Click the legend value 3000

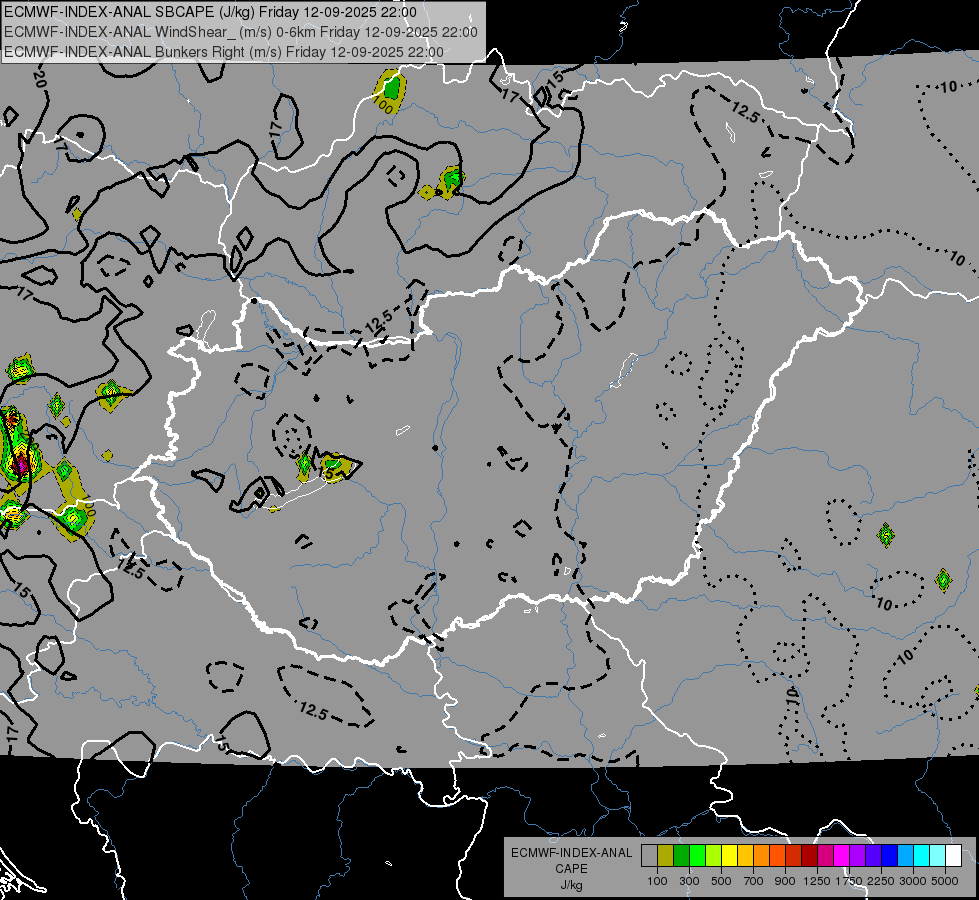tap(913, 881)
